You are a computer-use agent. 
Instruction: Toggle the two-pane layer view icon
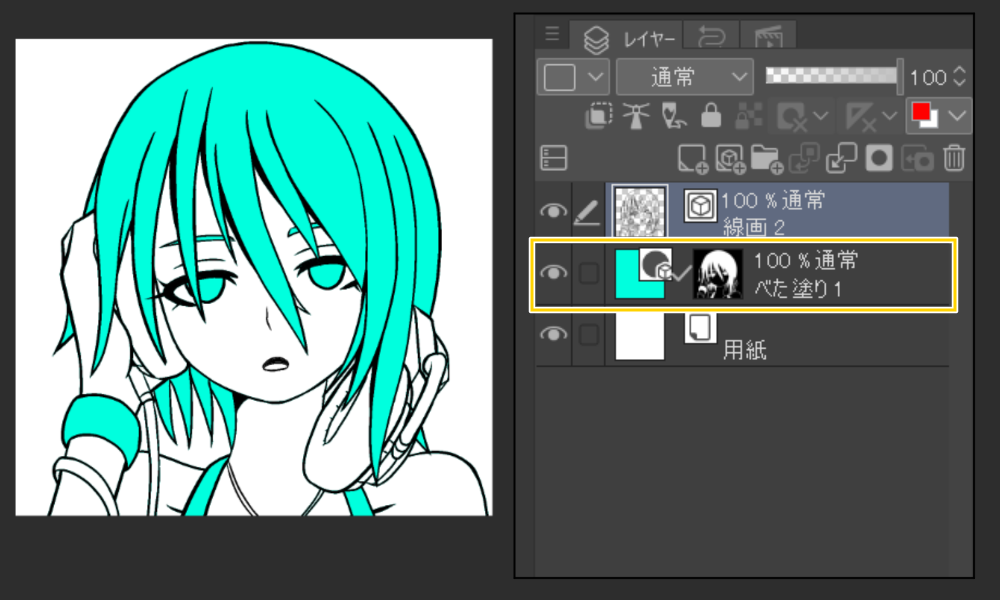554,158
